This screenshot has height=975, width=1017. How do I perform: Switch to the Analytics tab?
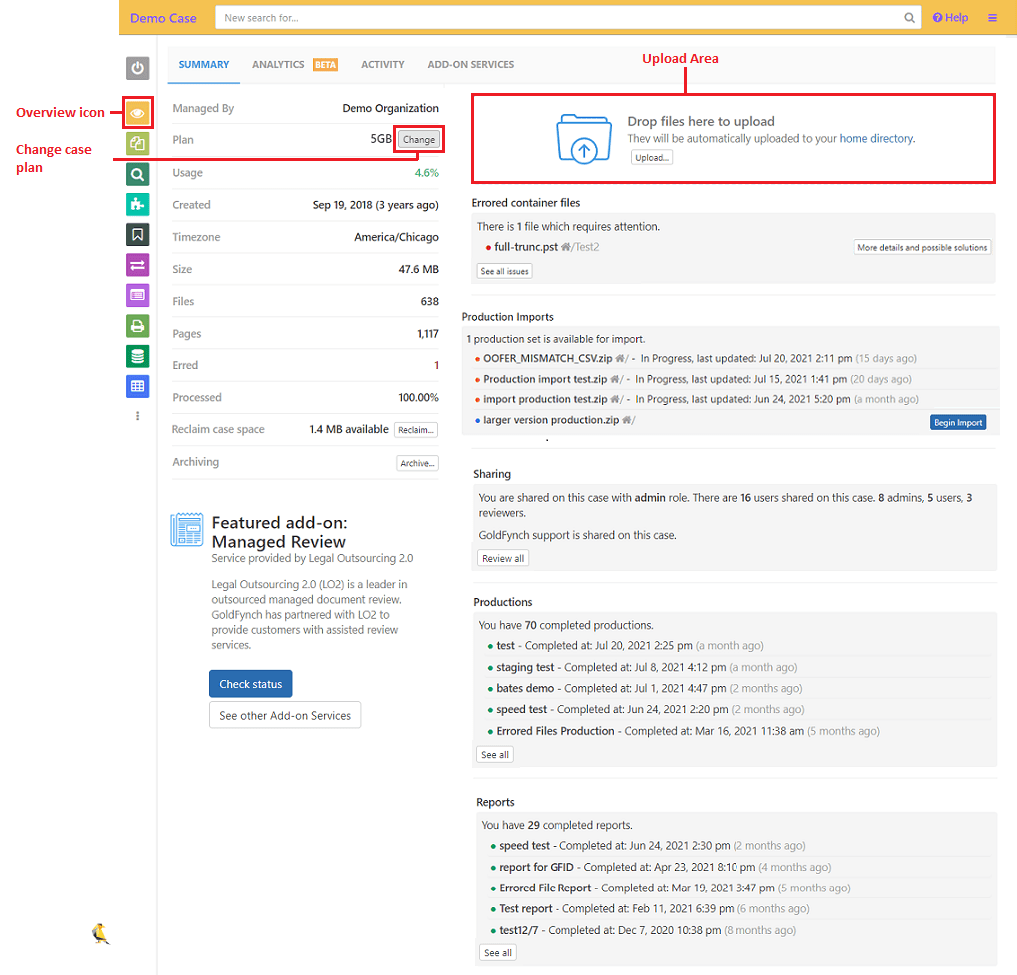coord(278,64)
